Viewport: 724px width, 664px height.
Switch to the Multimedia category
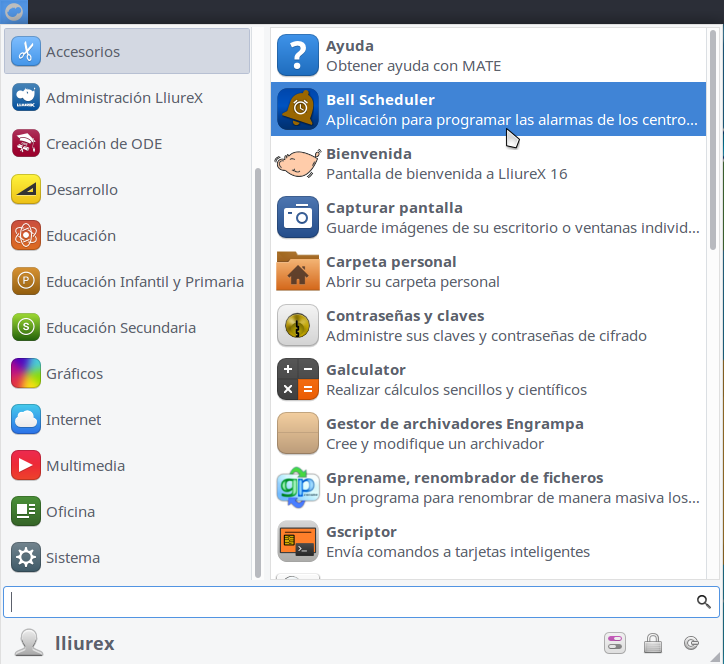click(127, 466)
